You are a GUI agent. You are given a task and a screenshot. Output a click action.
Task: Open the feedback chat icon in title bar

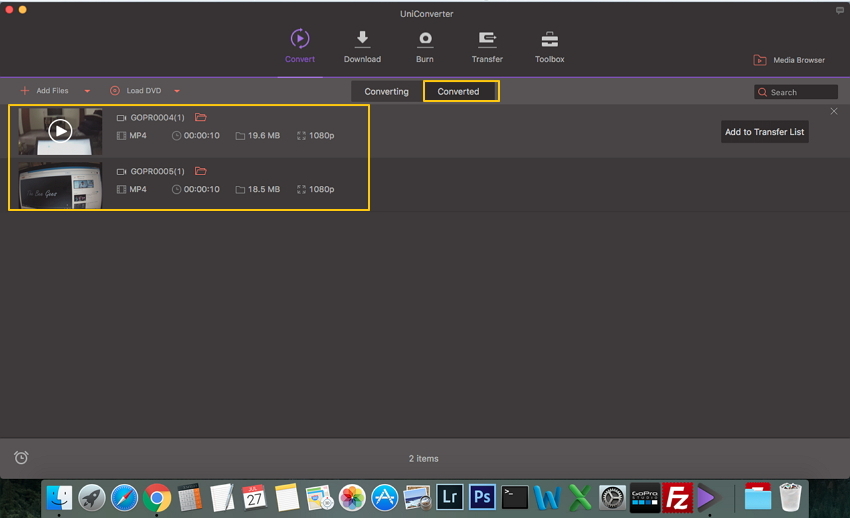coord(840,11)
